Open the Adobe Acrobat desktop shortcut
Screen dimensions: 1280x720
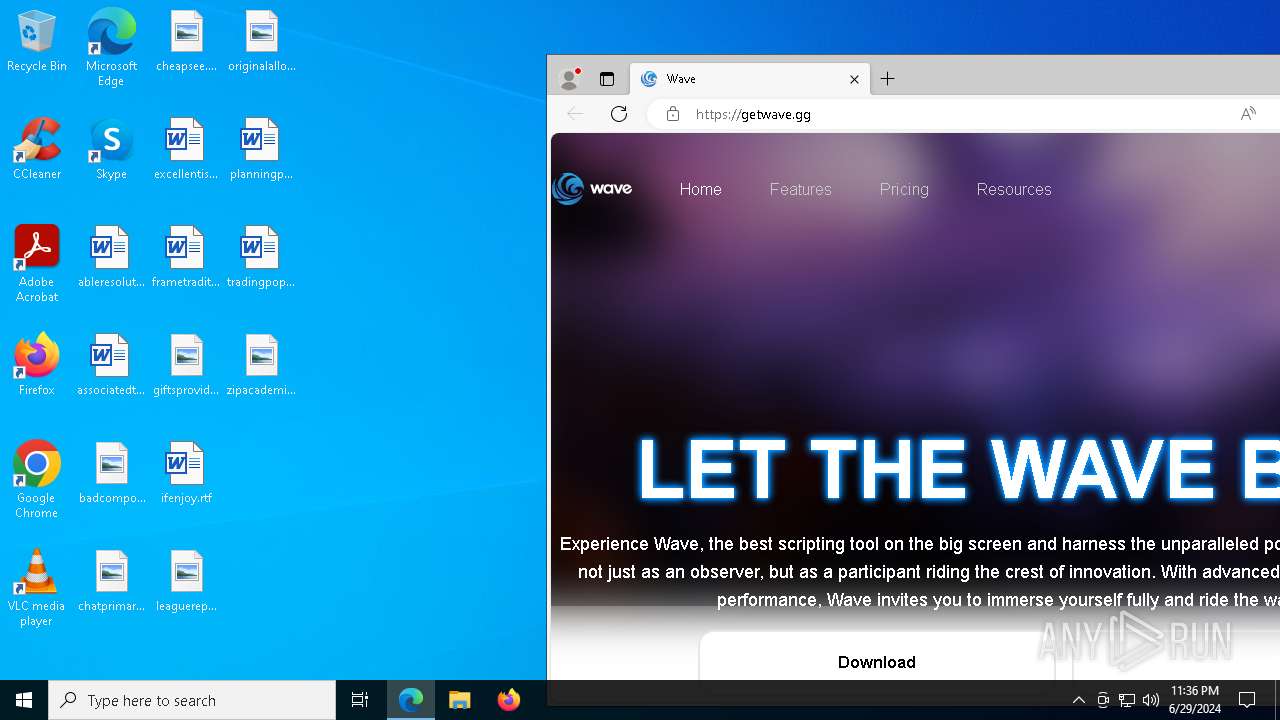coord(37,264)
